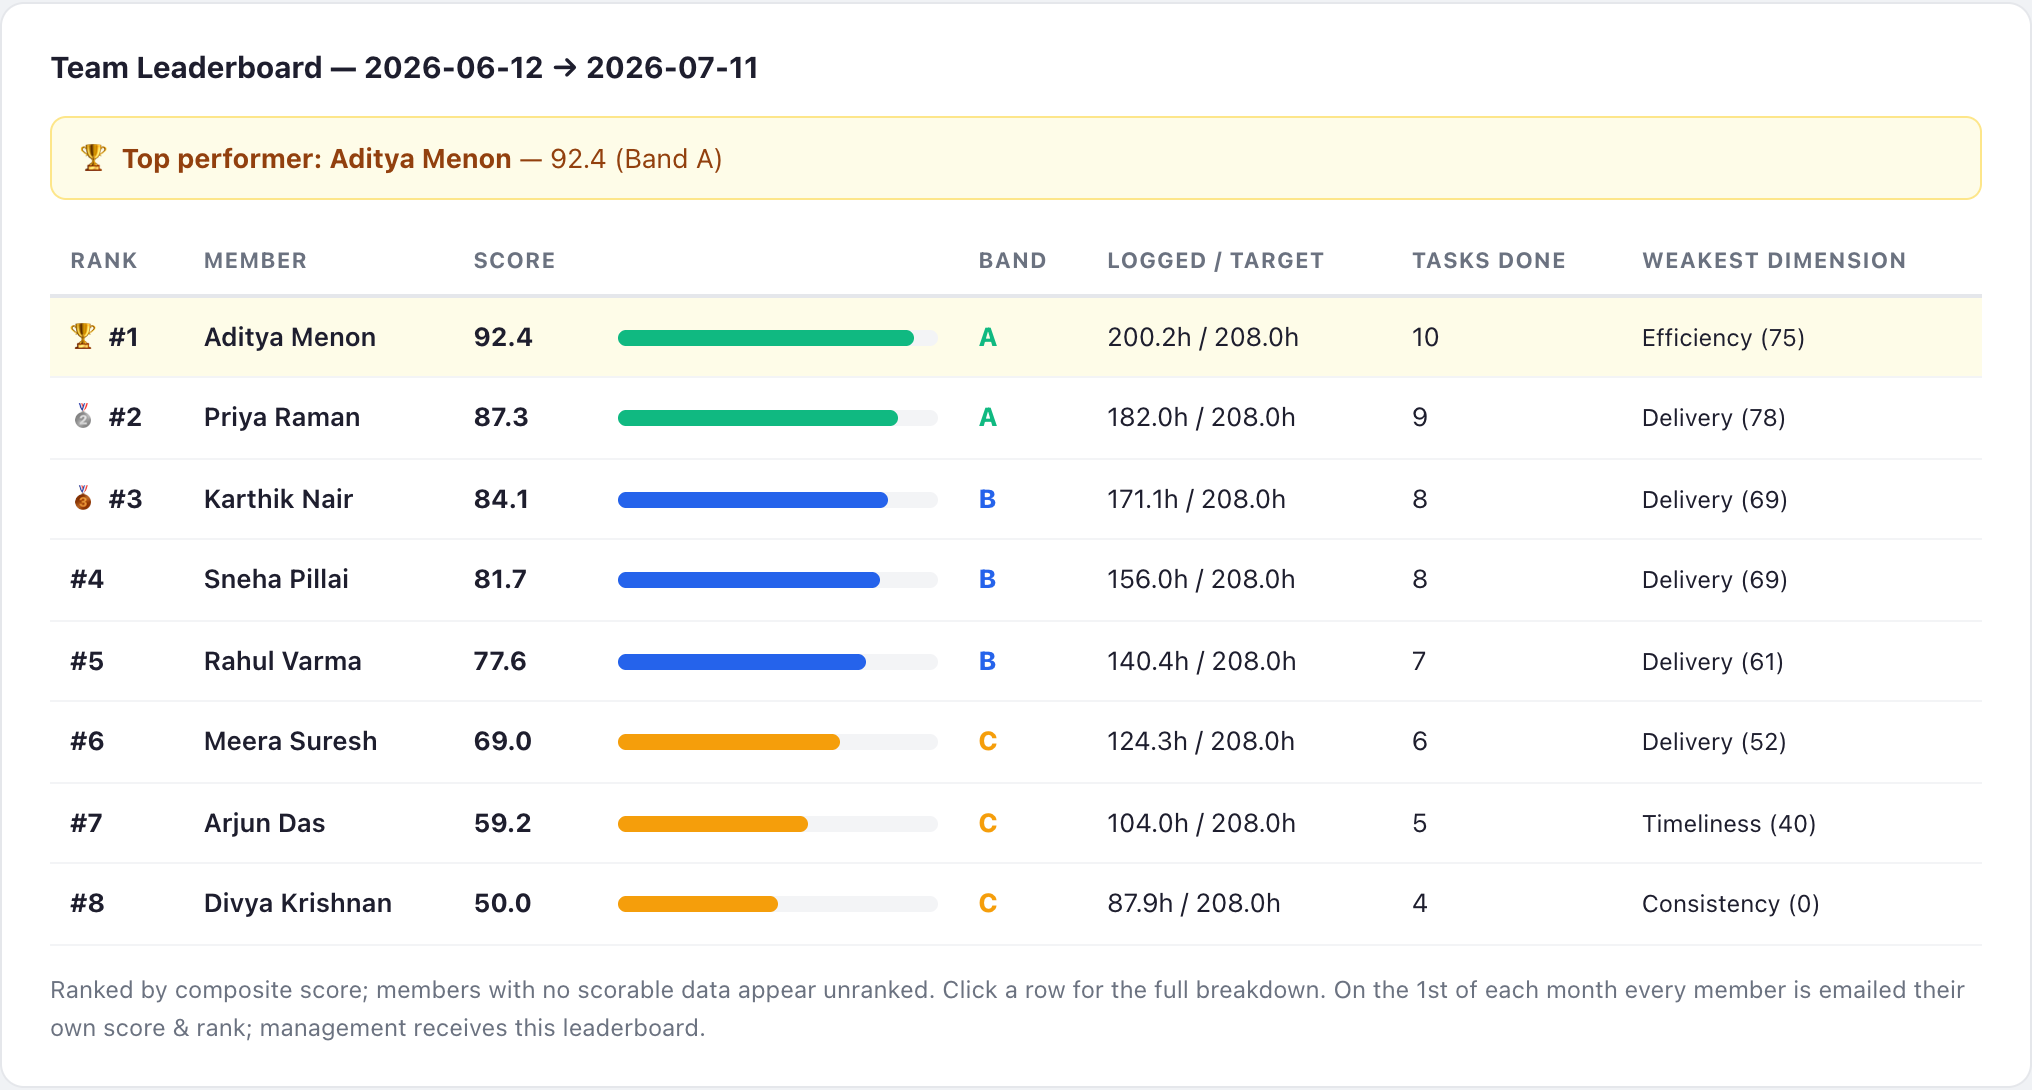Click the 182.0h / 208.0h logged value
Viewport: 2032px width, 1090px height.
tap(1201, 417)
